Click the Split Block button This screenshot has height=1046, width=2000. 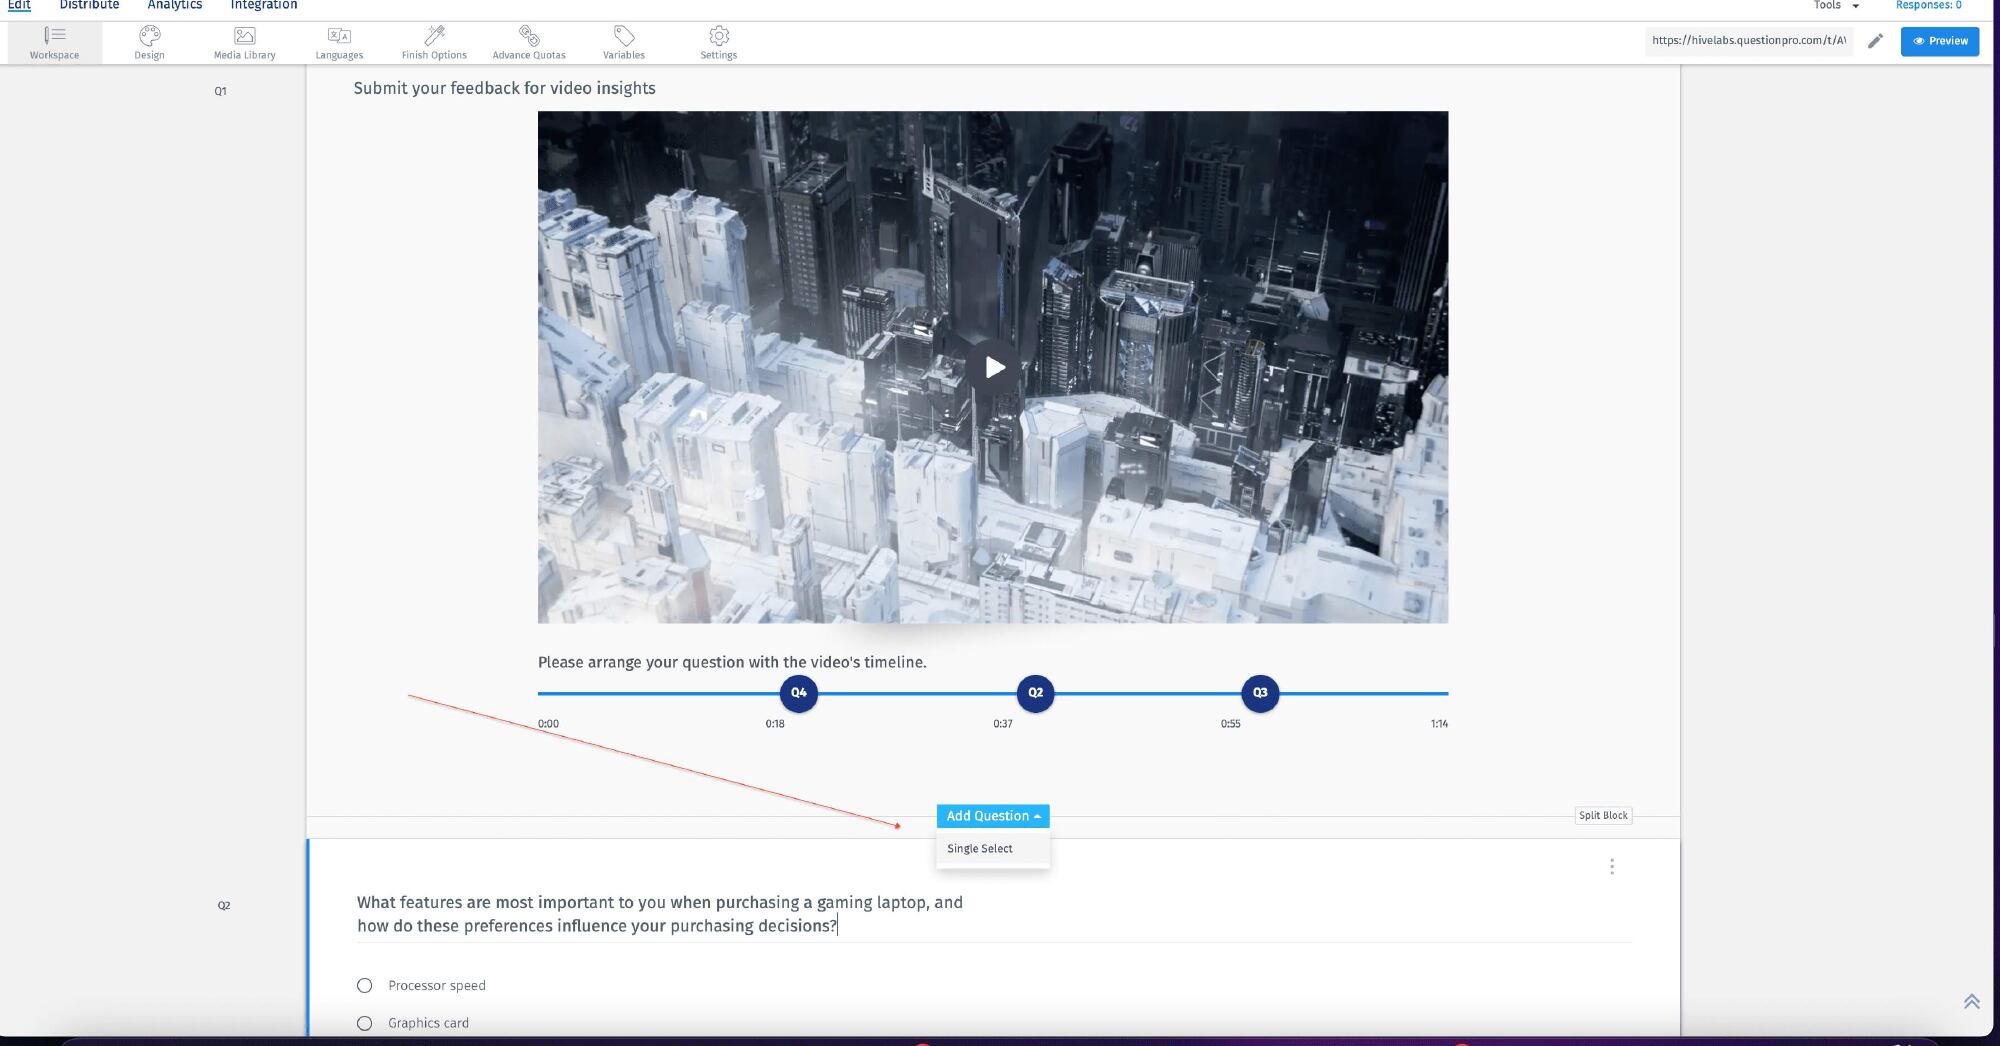coord(1603,815)
